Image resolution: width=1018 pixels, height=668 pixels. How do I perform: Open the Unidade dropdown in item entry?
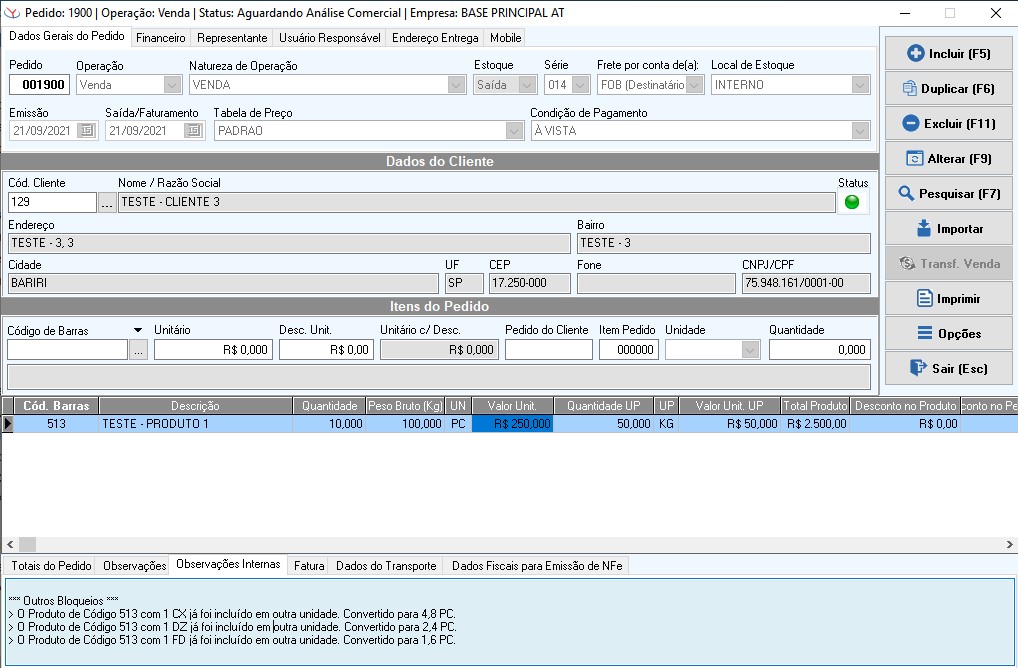[750, 350]
